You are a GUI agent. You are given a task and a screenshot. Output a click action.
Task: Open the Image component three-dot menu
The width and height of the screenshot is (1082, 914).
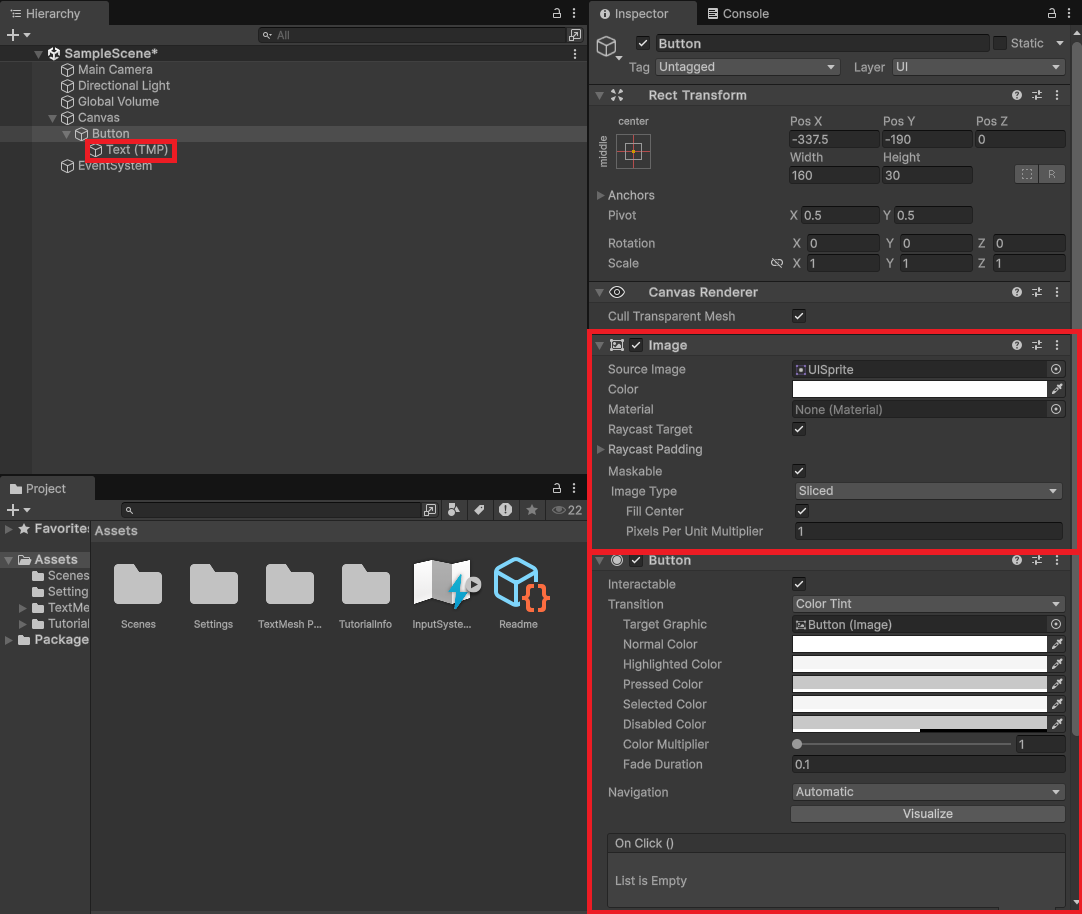pyautogui.click(x=1057, y=345)
